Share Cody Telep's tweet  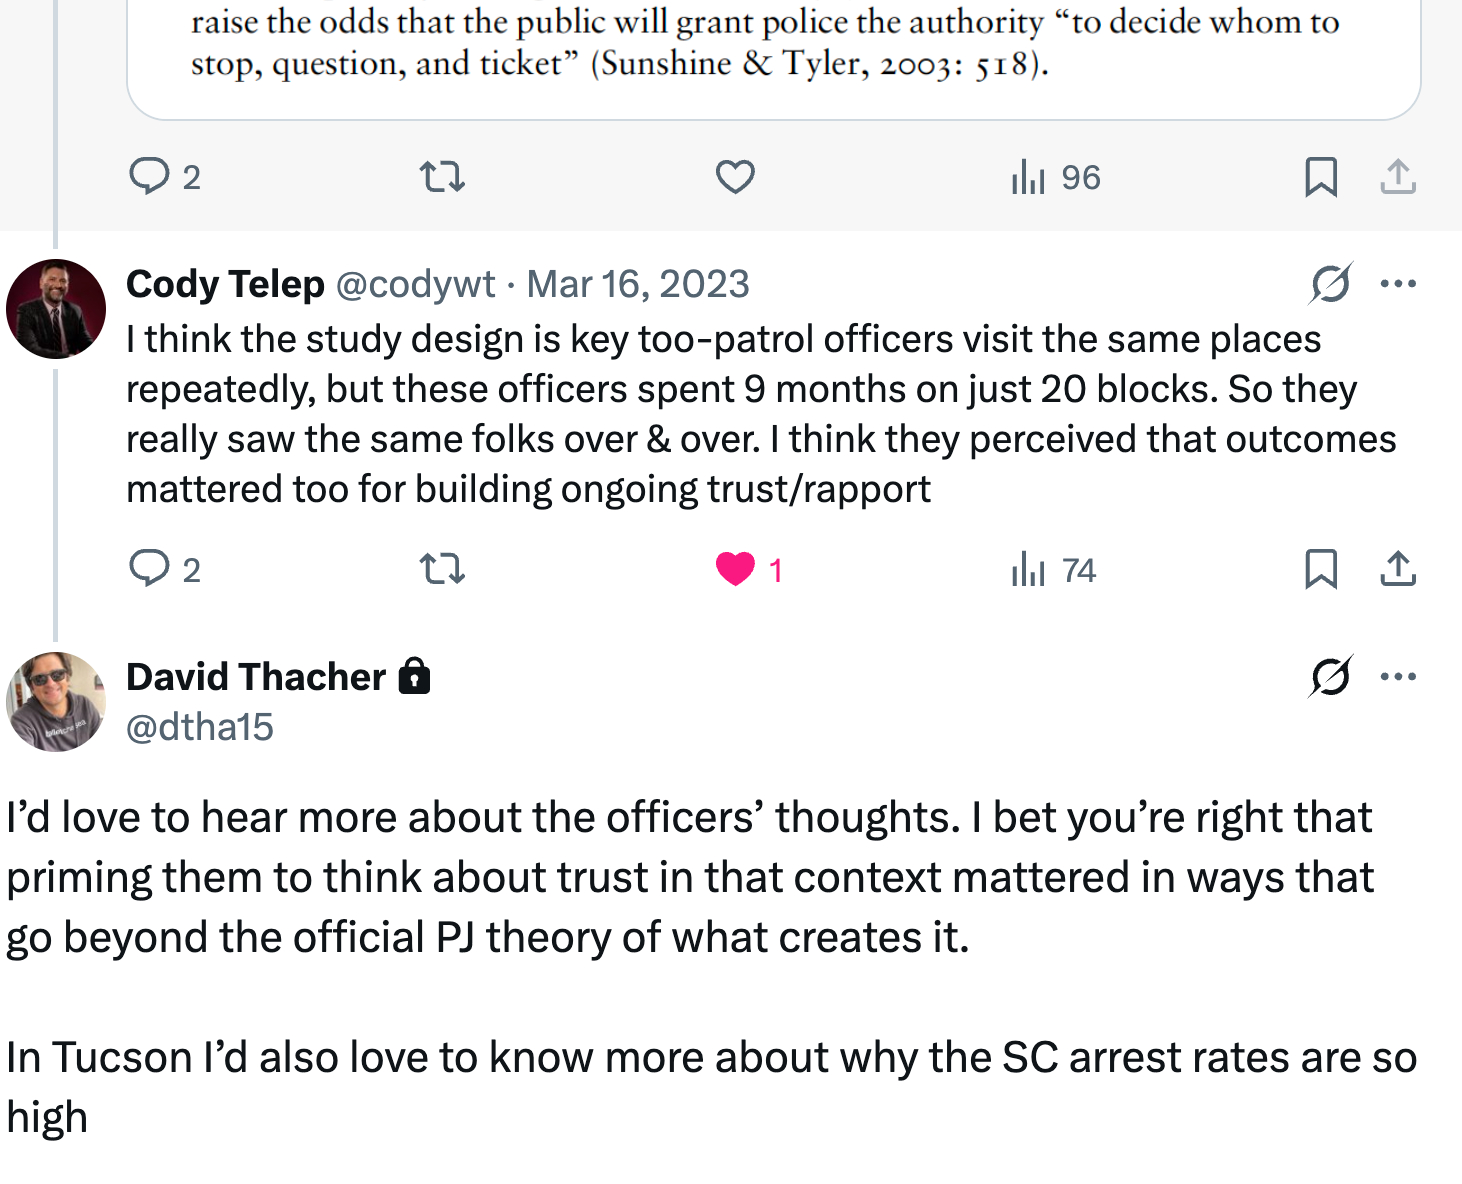(x=1398, y=569)
